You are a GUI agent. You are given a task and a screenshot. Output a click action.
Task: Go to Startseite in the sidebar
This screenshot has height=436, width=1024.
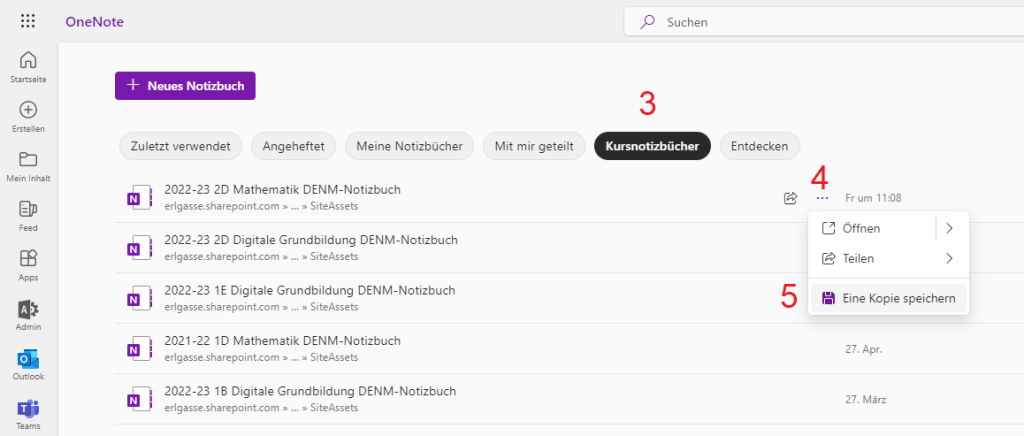point(28,60)
